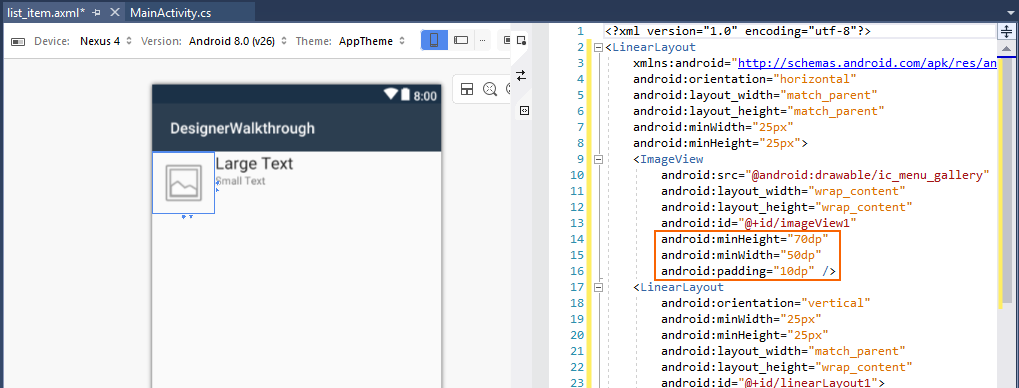This screenshot has width=1019, height=388.
Task: Click the android:src ic_menu_gallery line
Action: (825, 175)
